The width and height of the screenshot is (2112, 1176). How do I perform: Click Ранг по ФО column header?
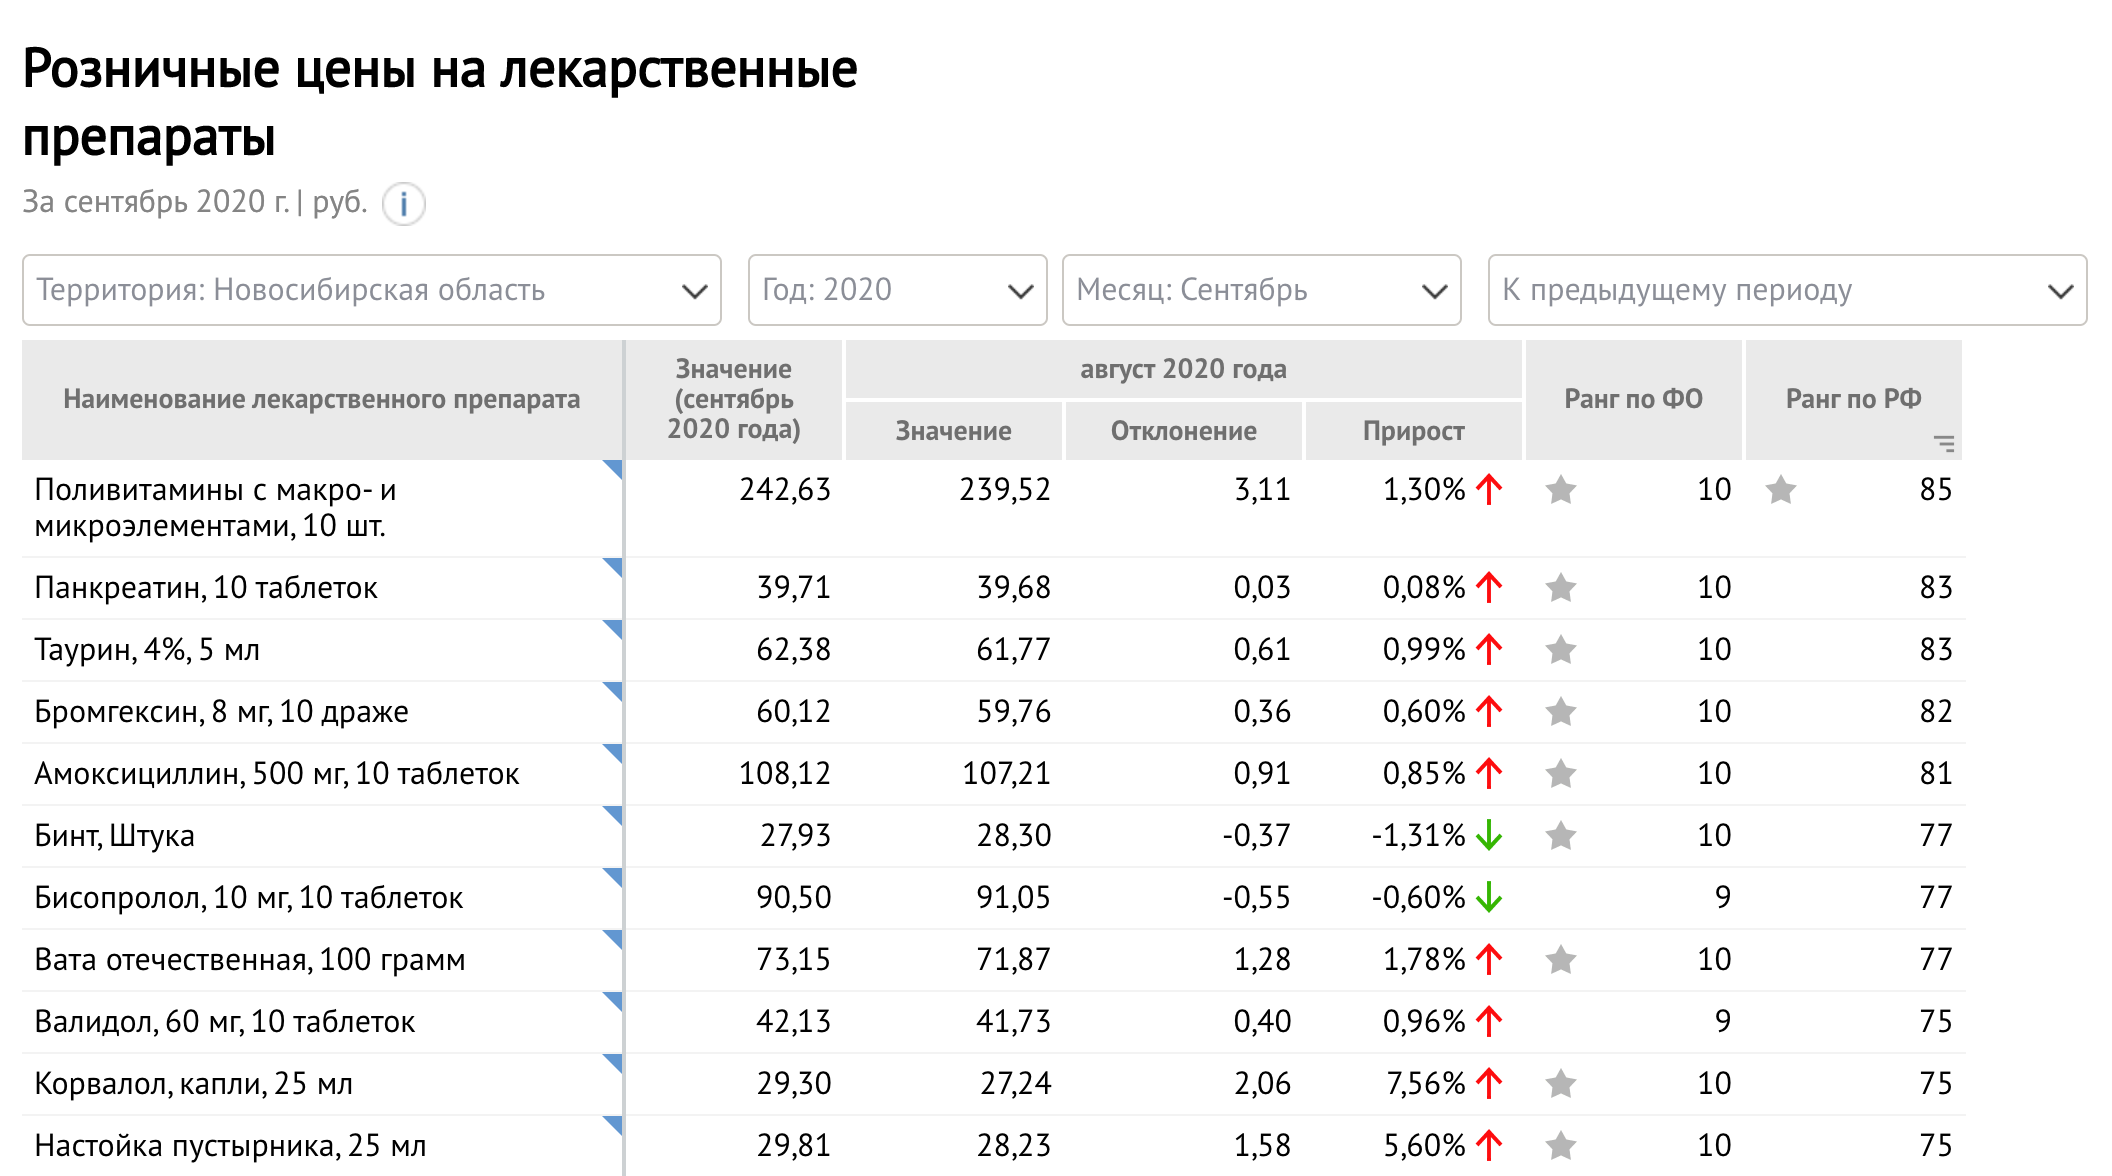[x=1633, y=399]
